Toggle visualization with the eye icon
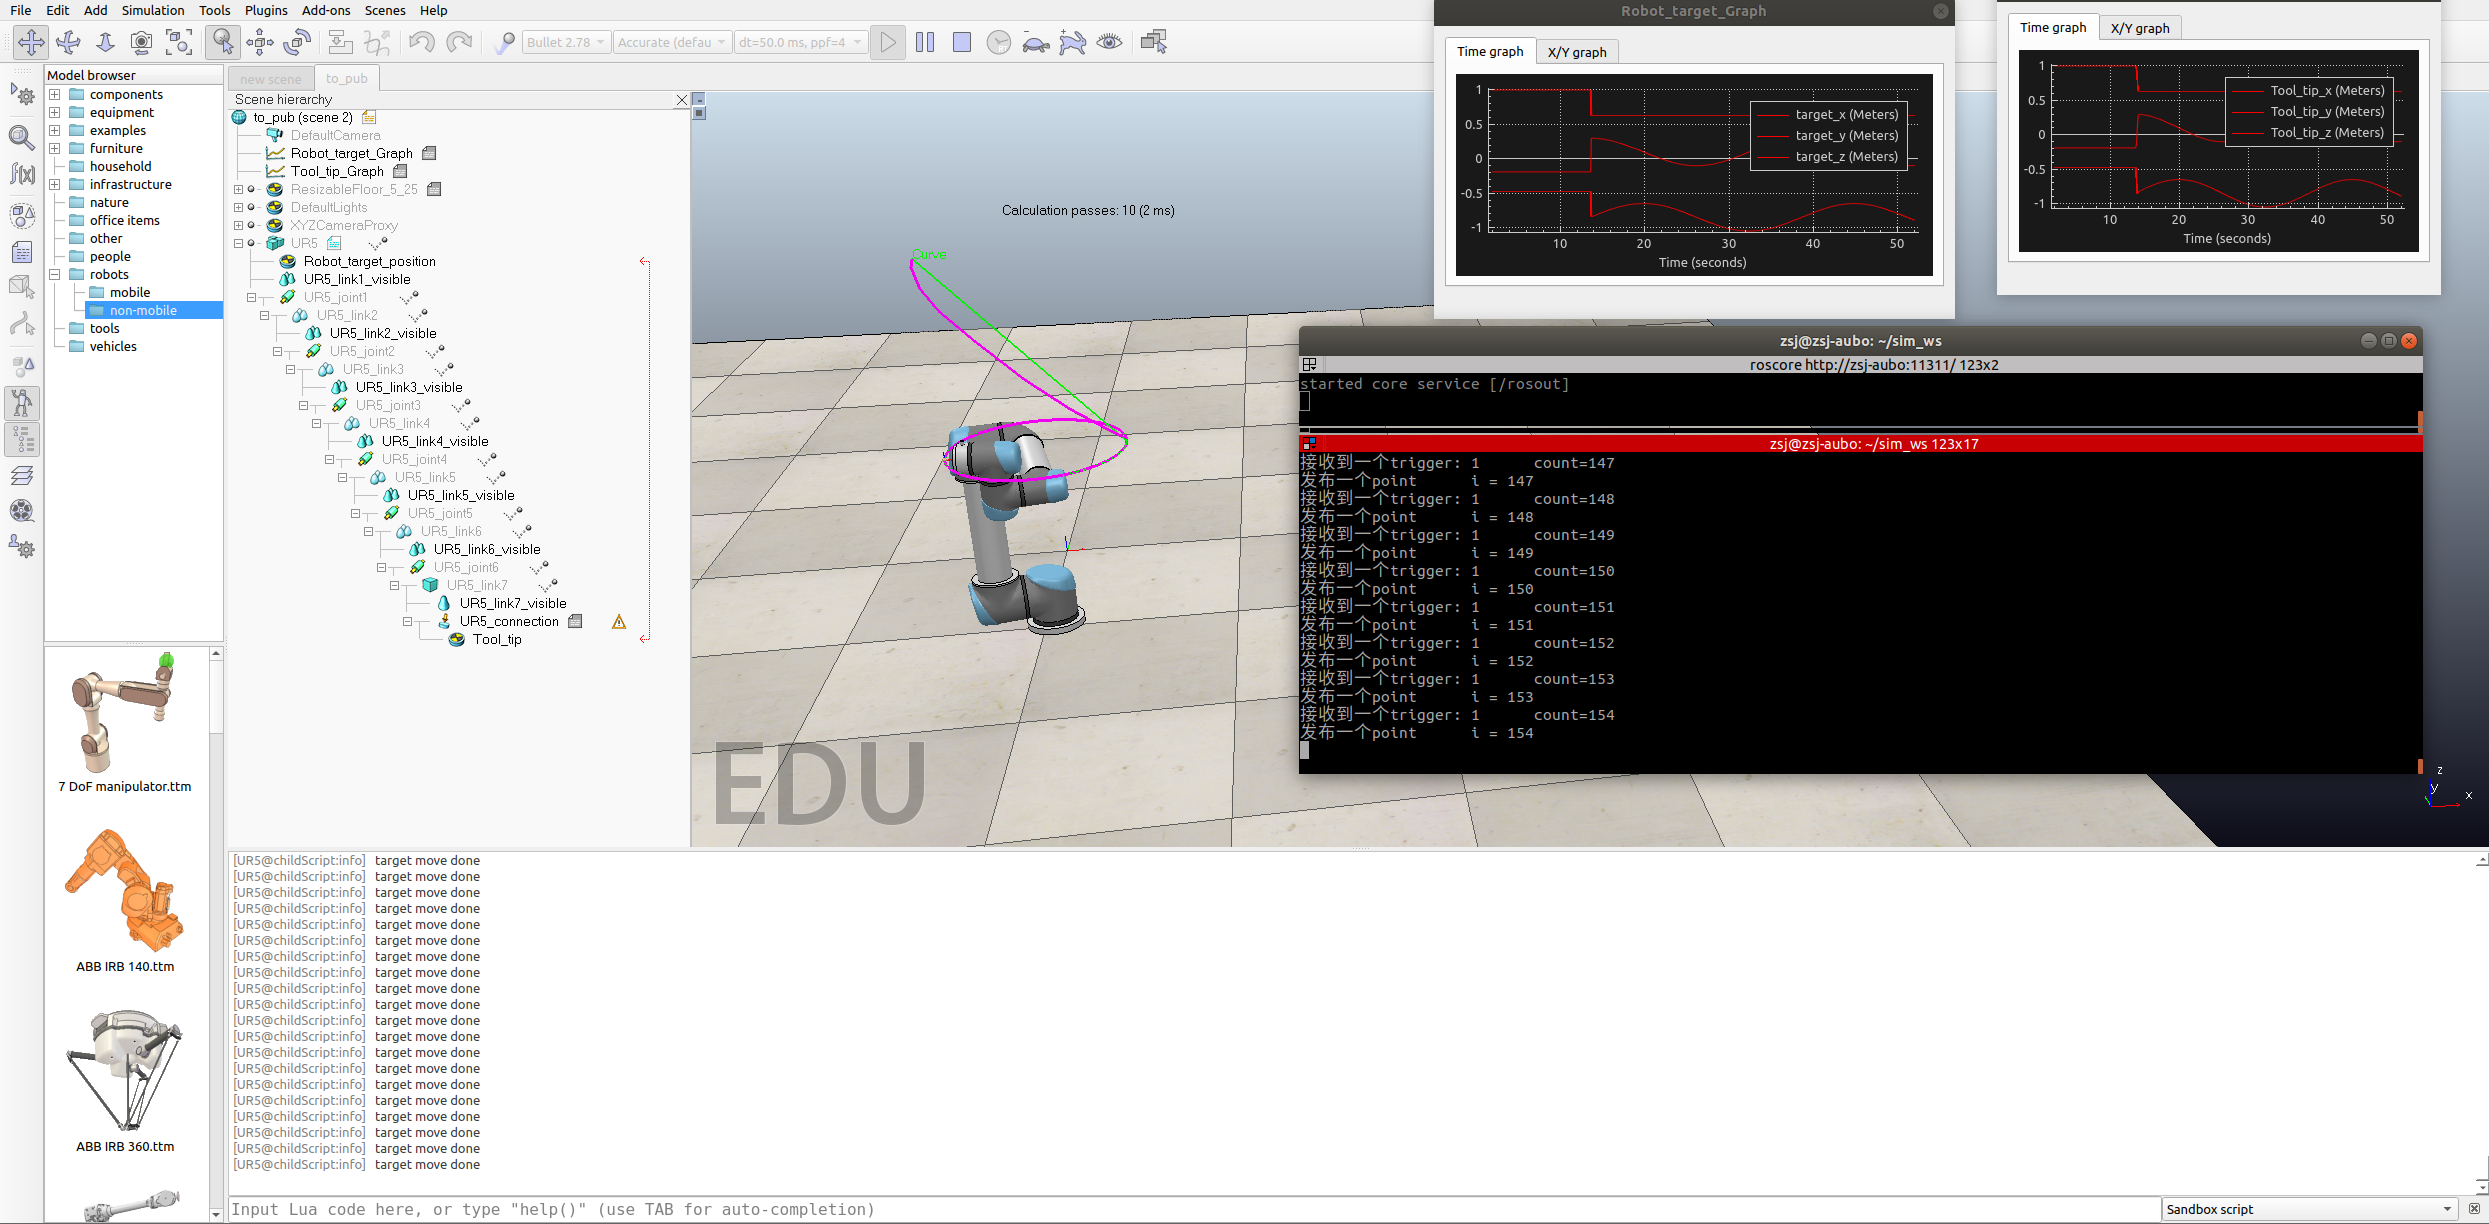Screen dimensions: 2489x1224 (x=1109, y=42)
